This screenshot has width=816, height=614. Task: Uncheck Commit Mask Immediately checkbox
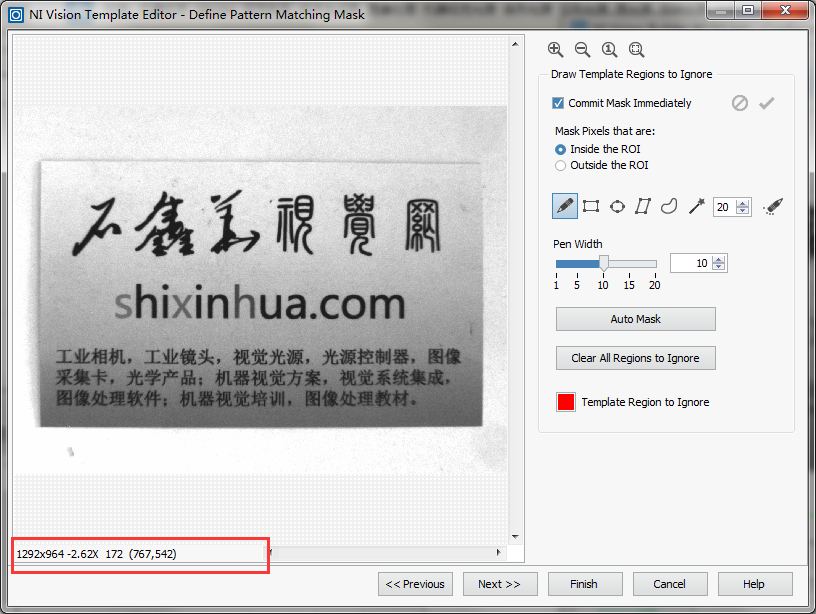coord(558,103)
